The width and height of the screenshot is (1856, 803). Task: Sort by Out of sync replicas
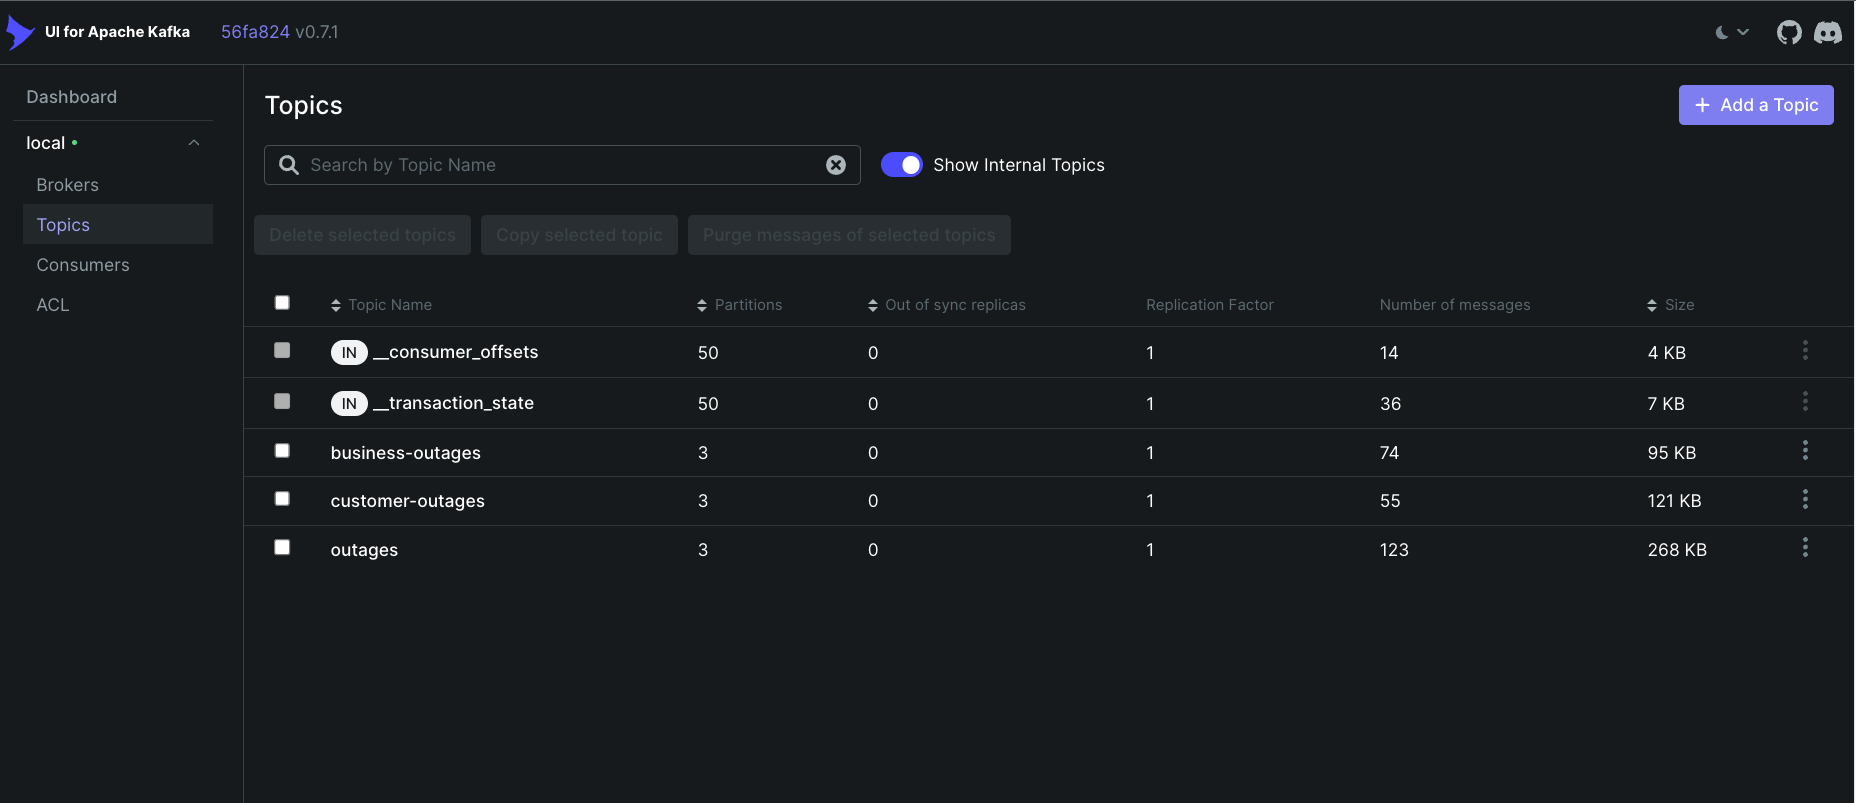[x=947, y=305]
